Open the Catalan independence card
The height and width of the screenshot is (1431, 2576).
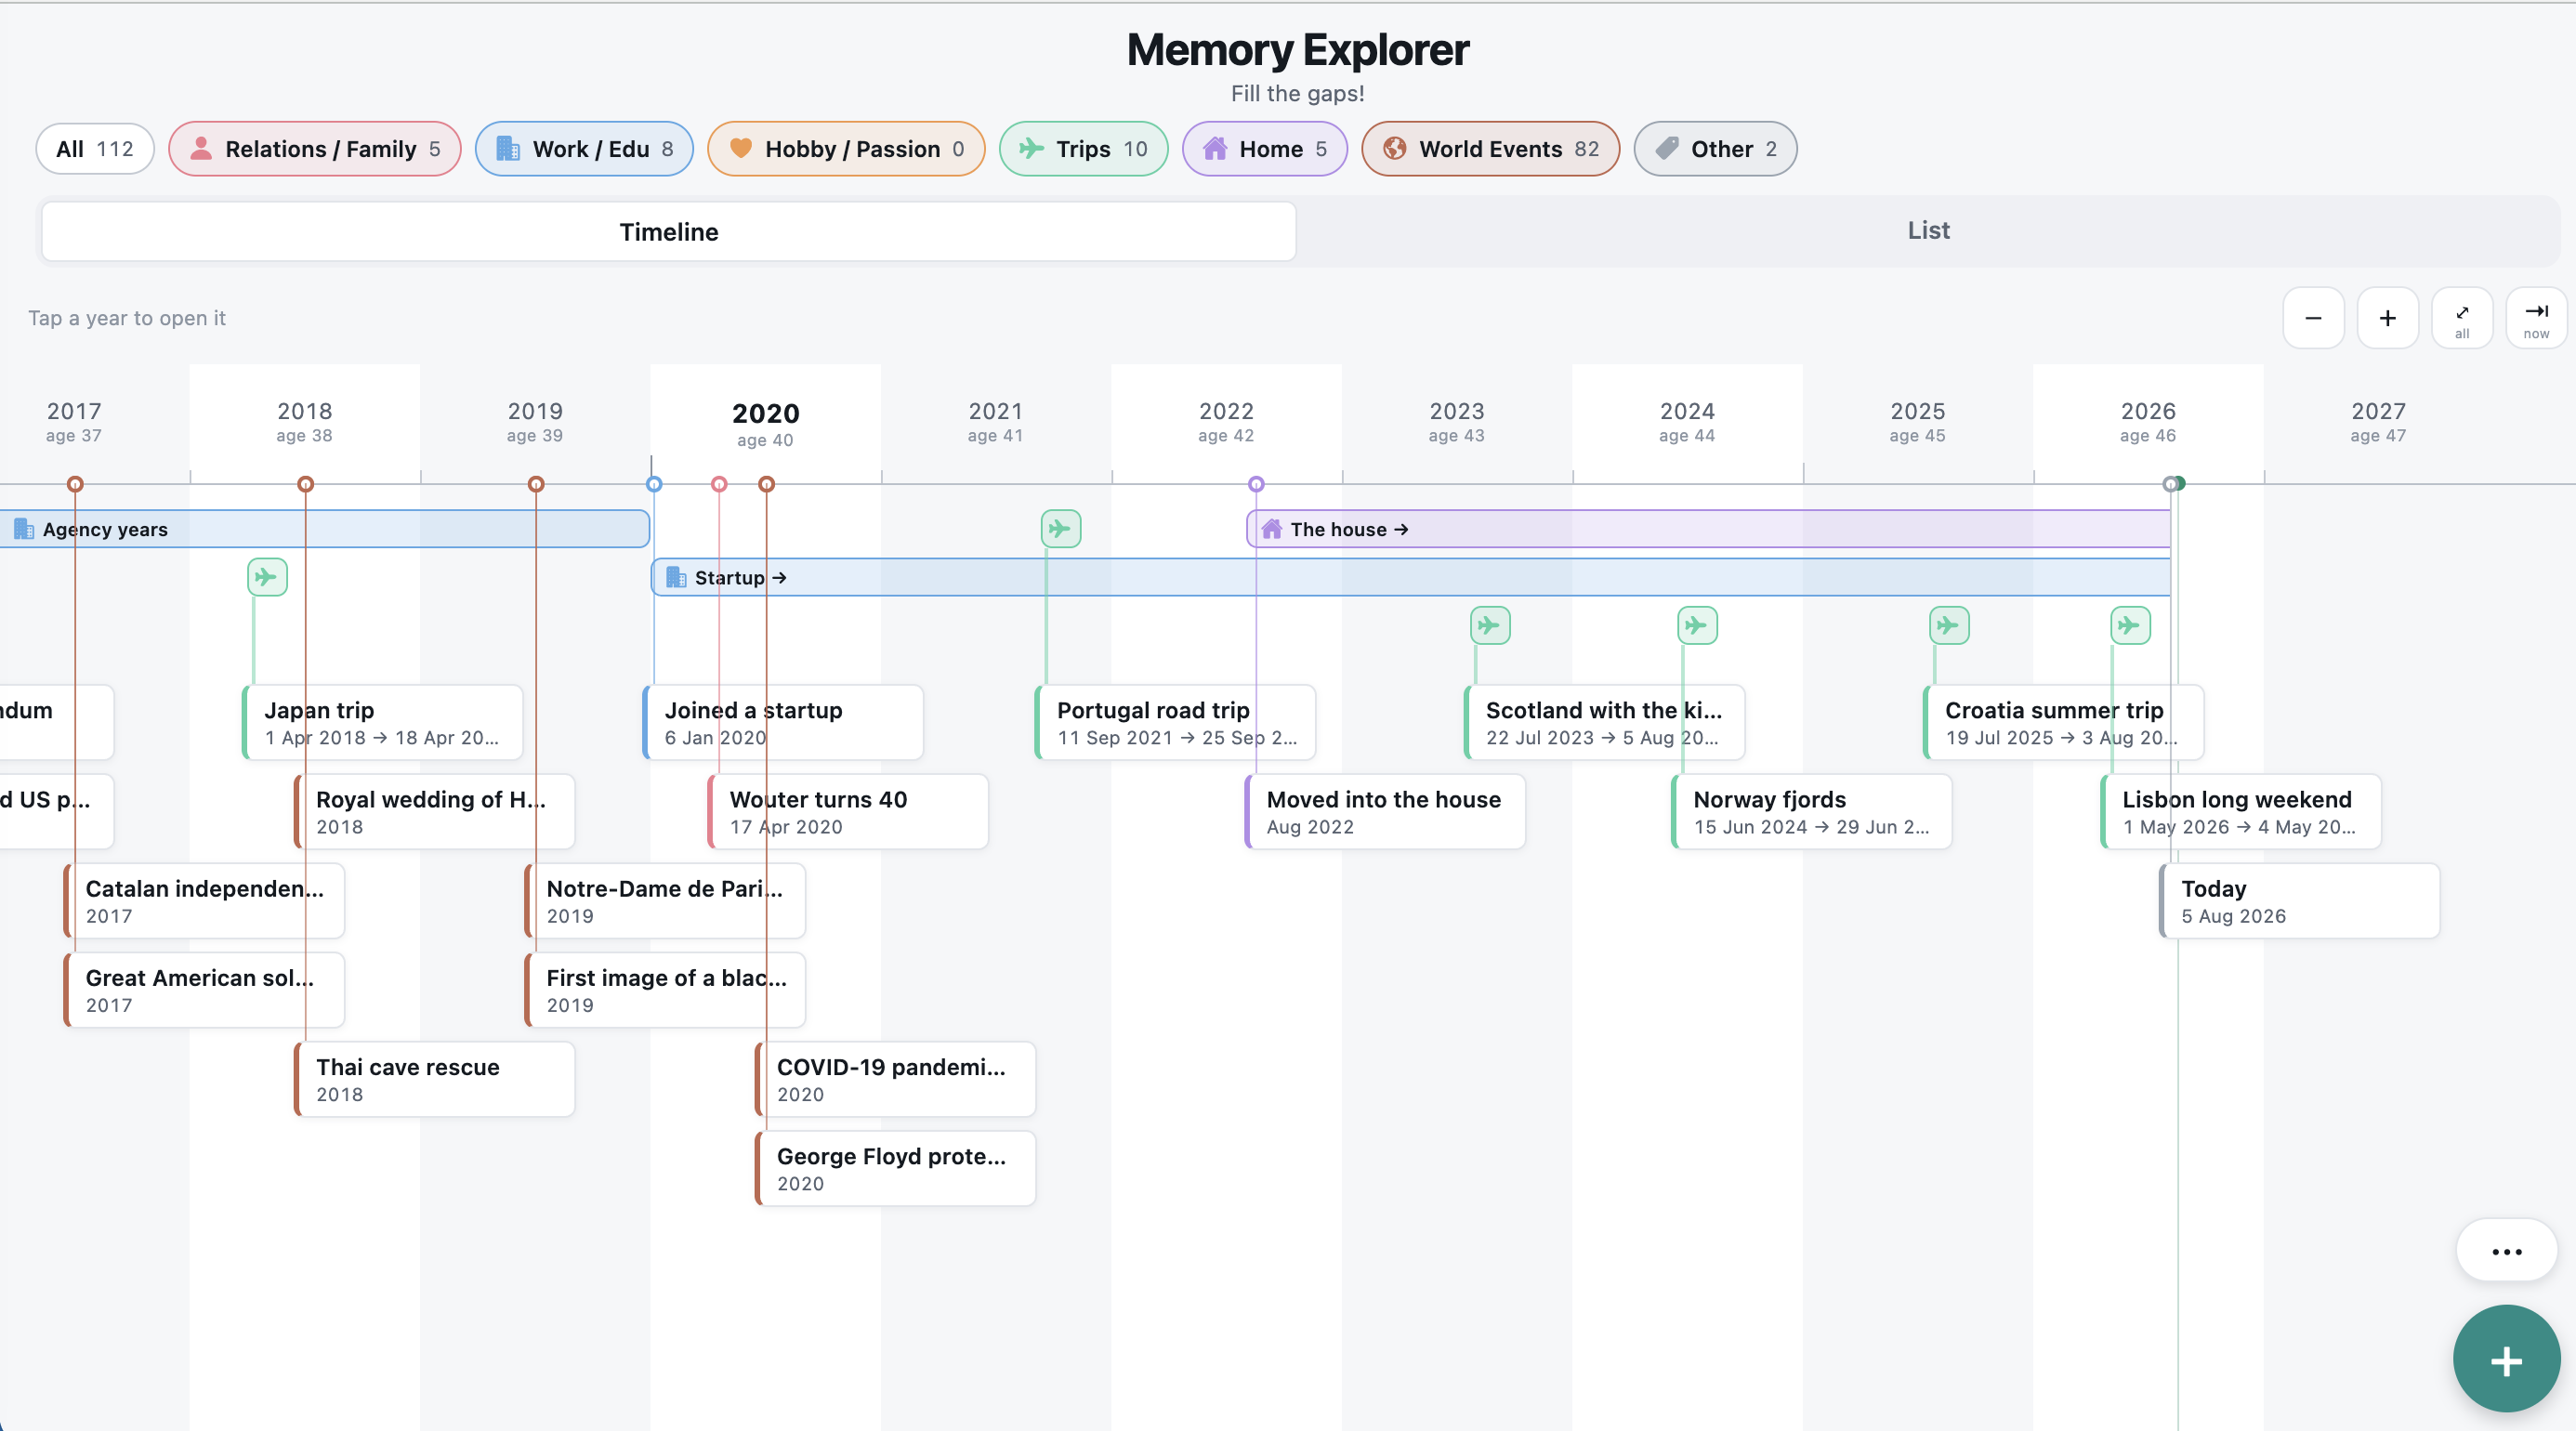point(204,901)
